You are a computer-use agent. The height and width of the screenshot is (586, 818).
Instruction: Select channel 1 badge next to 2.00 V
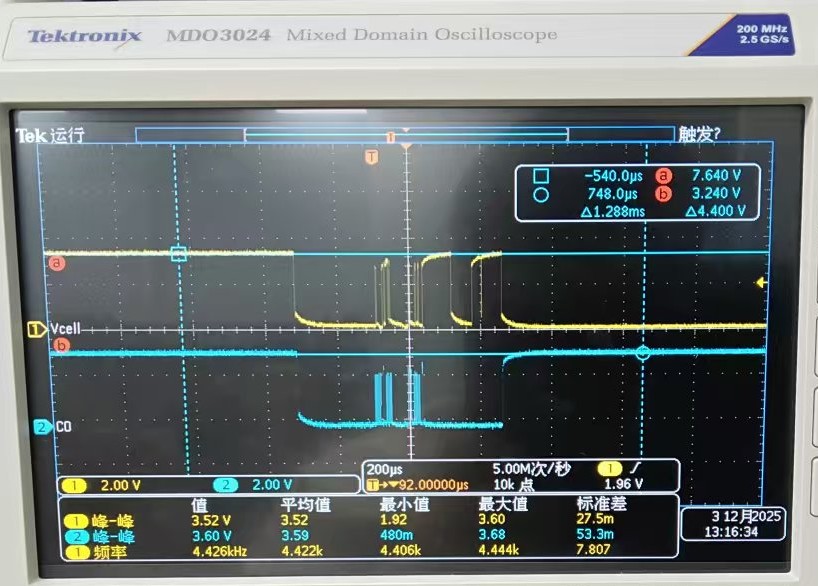[x=74, y=486]
